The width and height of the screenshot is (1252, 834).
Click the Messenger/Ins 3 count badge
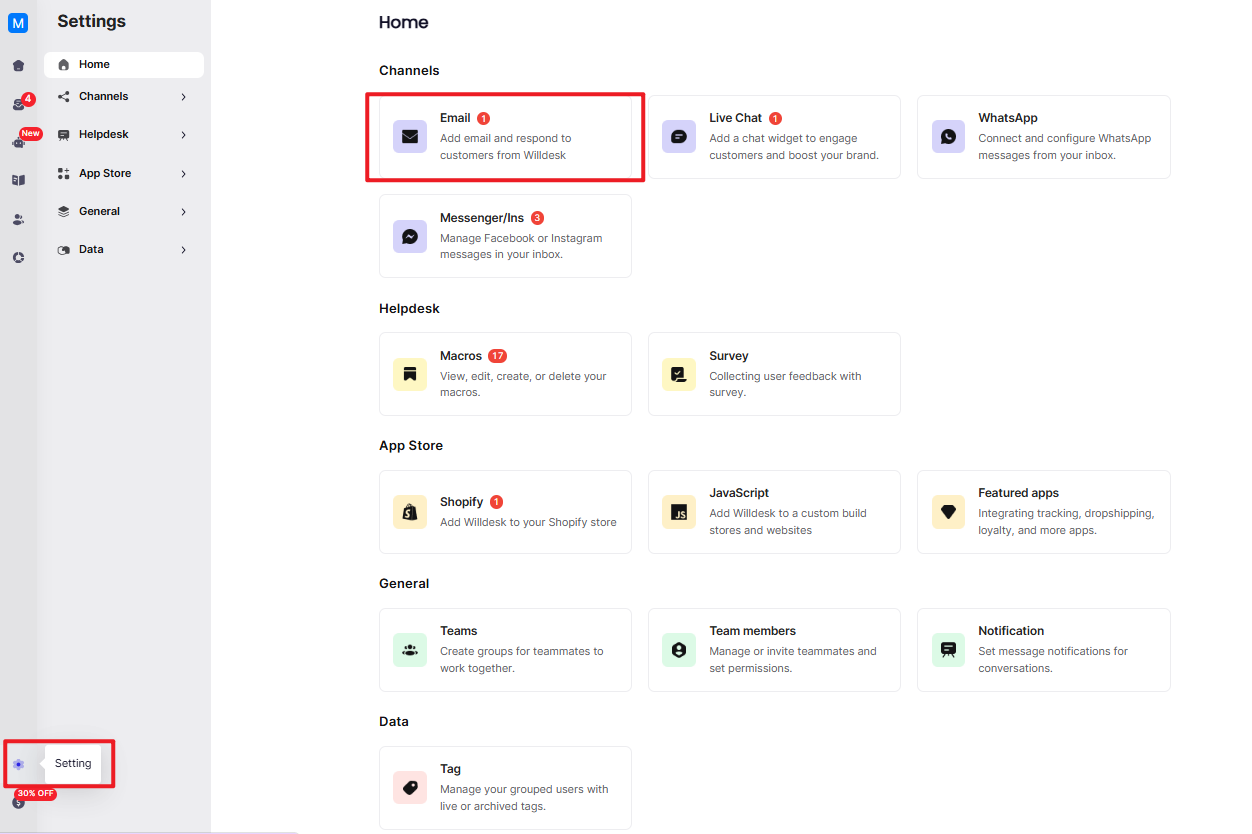(x=538, y=218)
